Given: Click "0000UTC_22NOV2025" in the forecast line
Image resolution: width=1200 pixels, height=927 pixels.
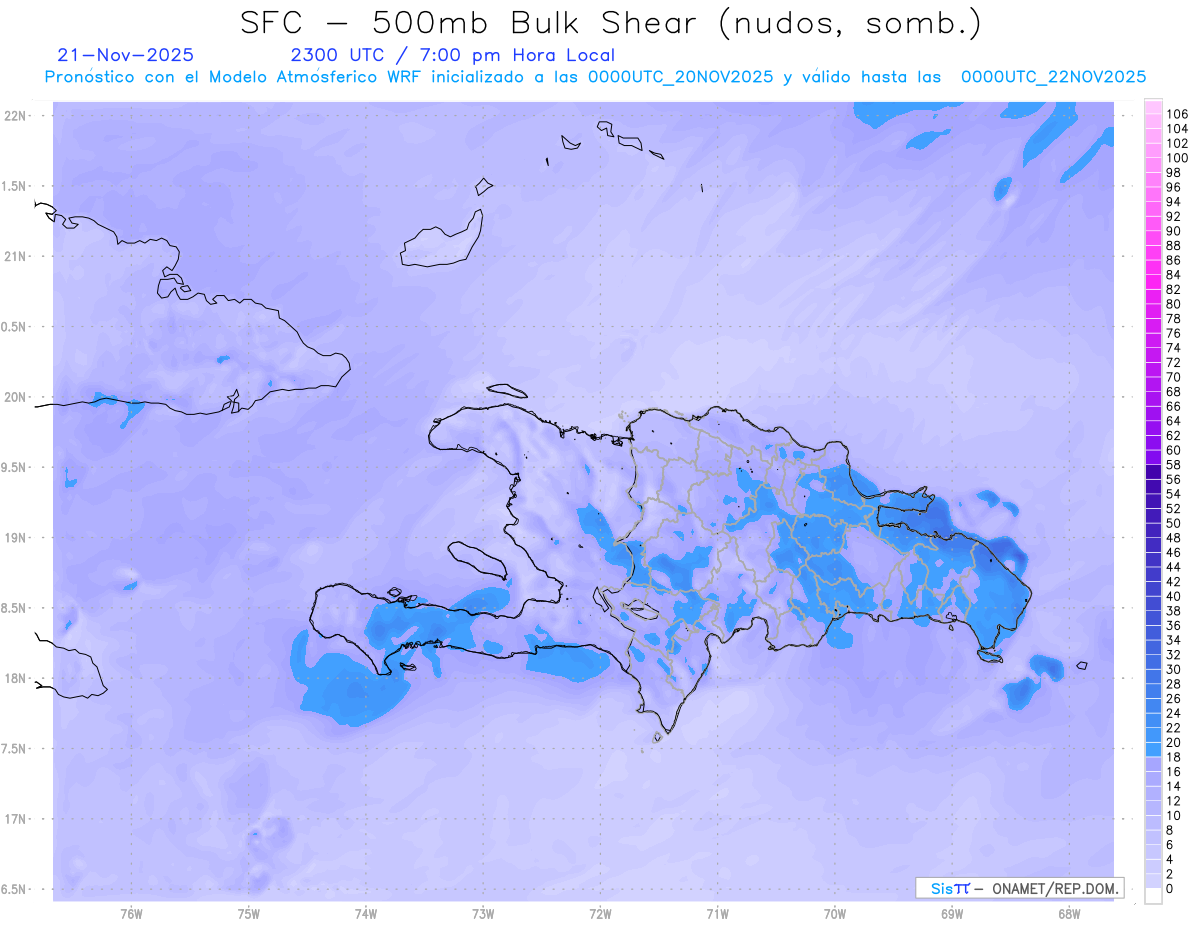Looking at the screenshot, I should click(1053, 77).
